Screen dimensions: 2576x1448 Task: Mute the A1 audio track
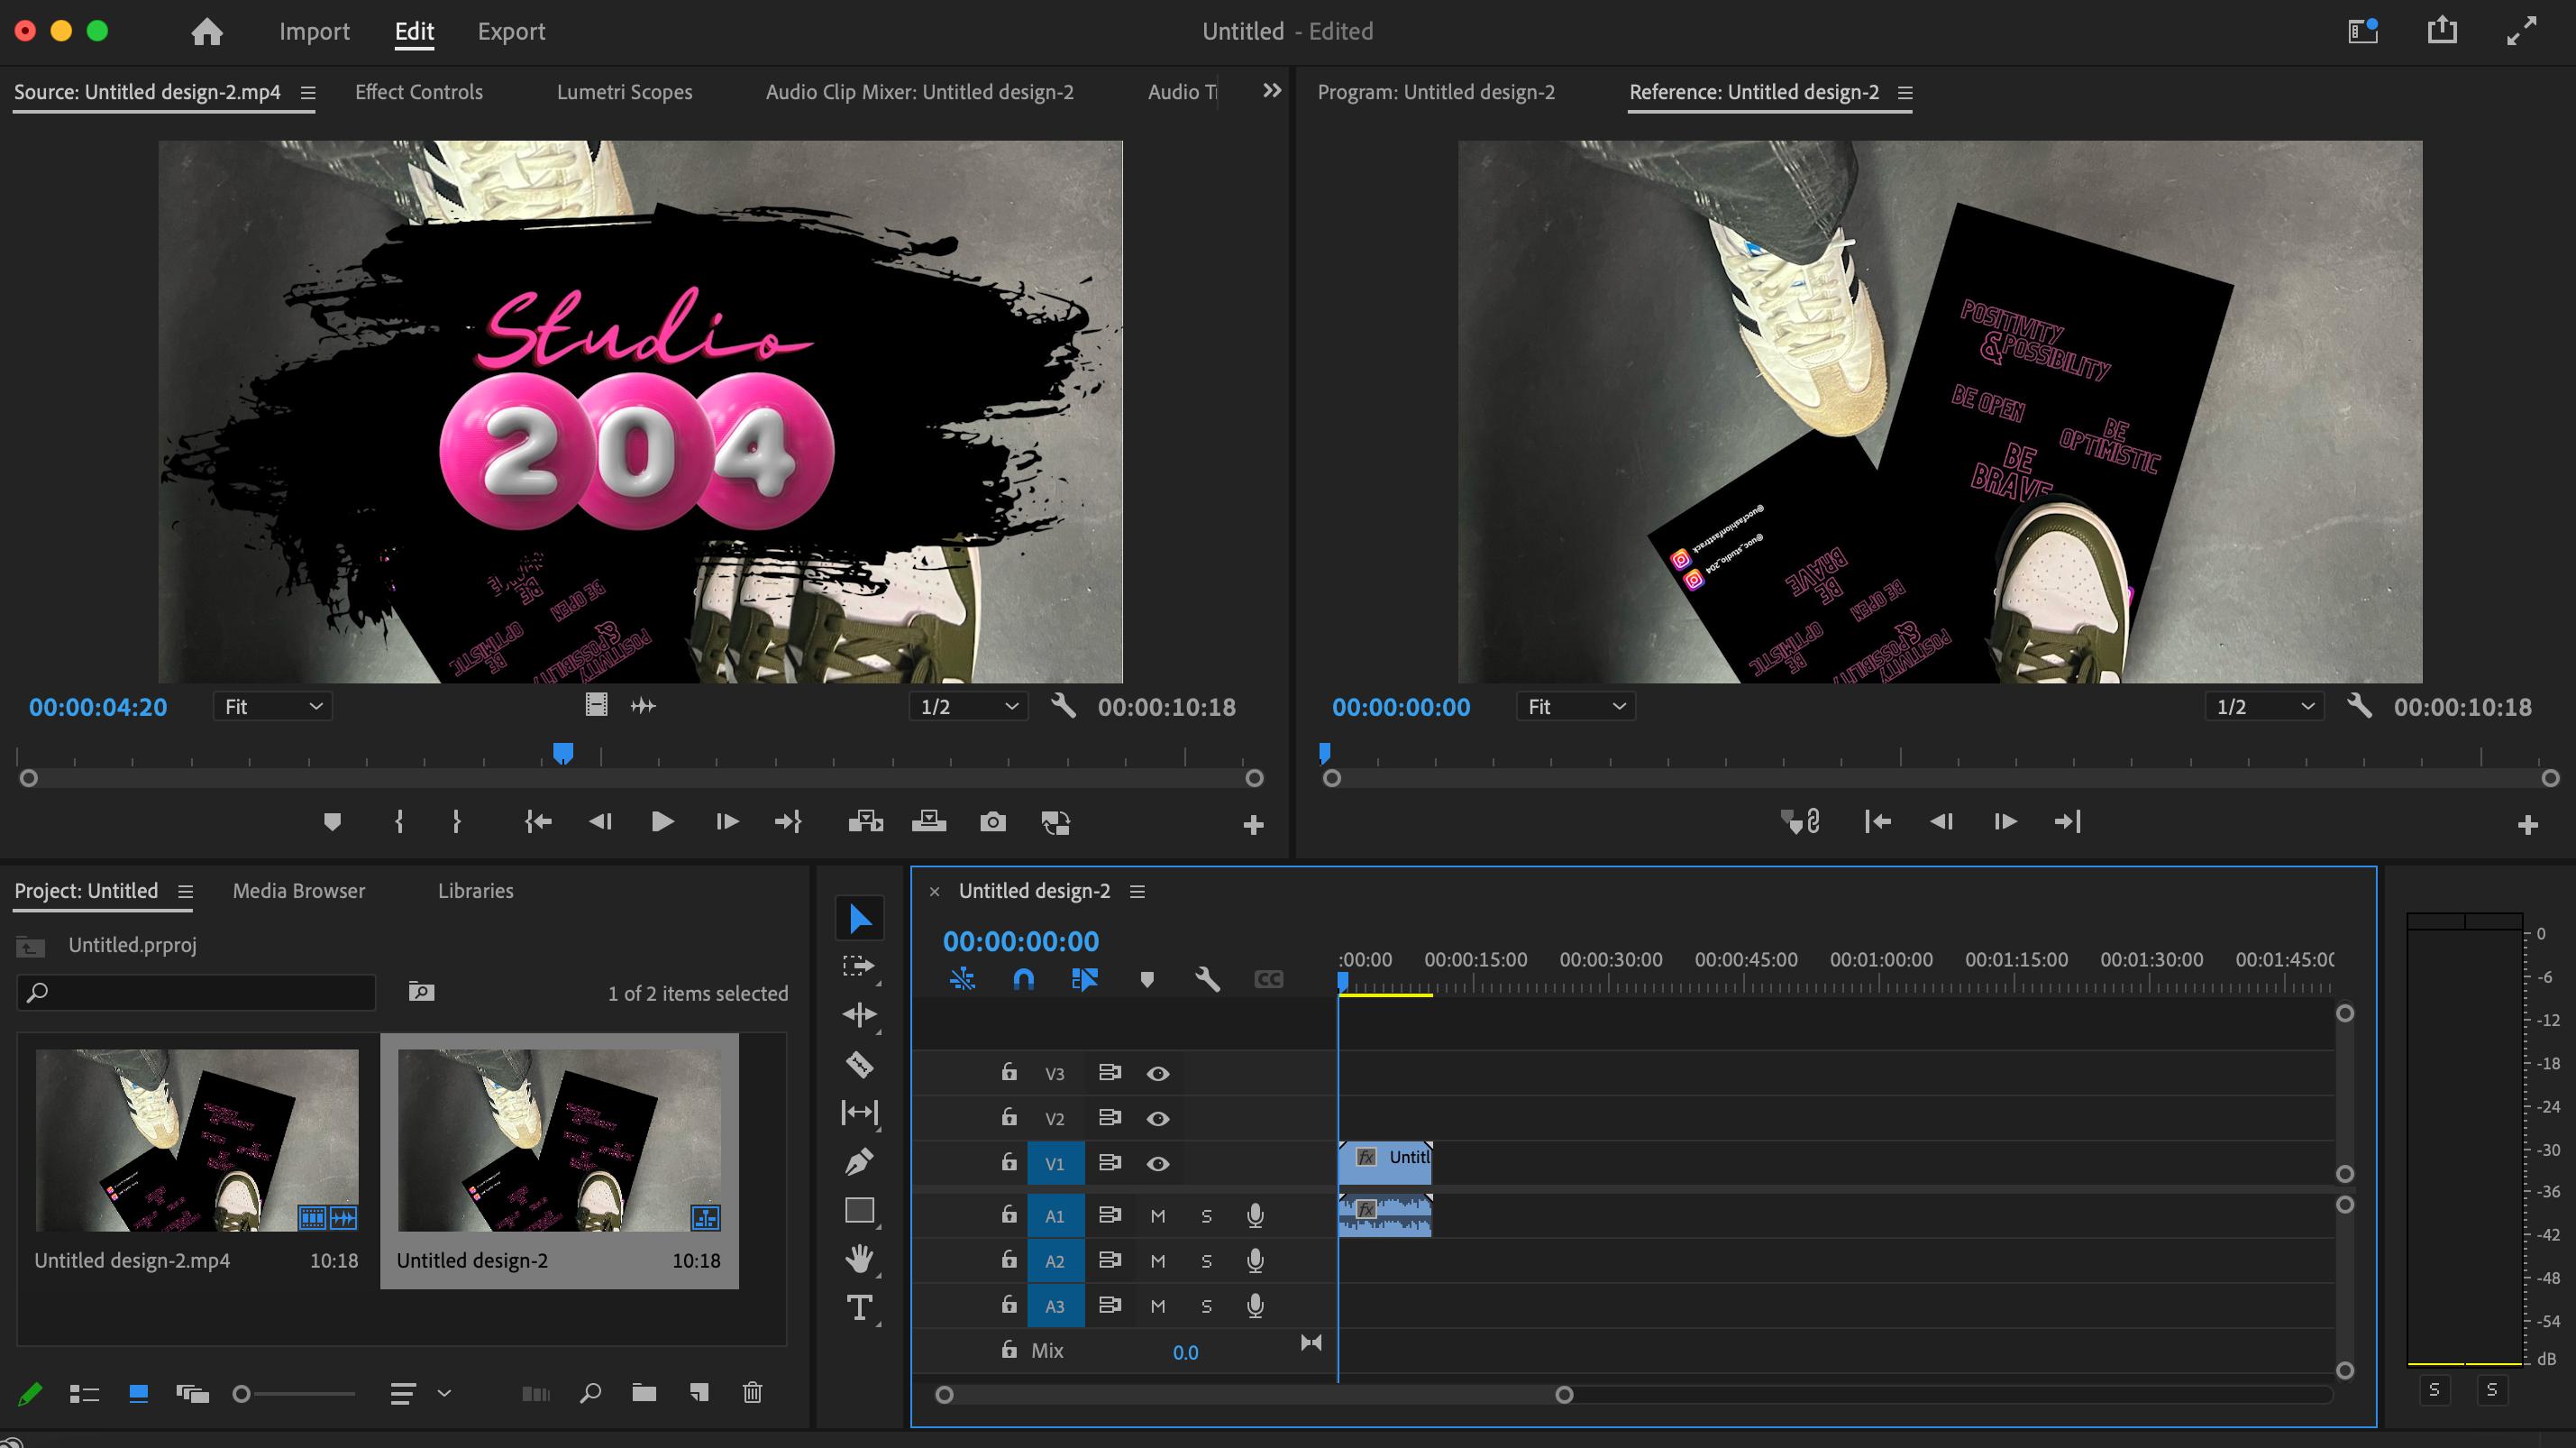(x=1158, y=1216)
